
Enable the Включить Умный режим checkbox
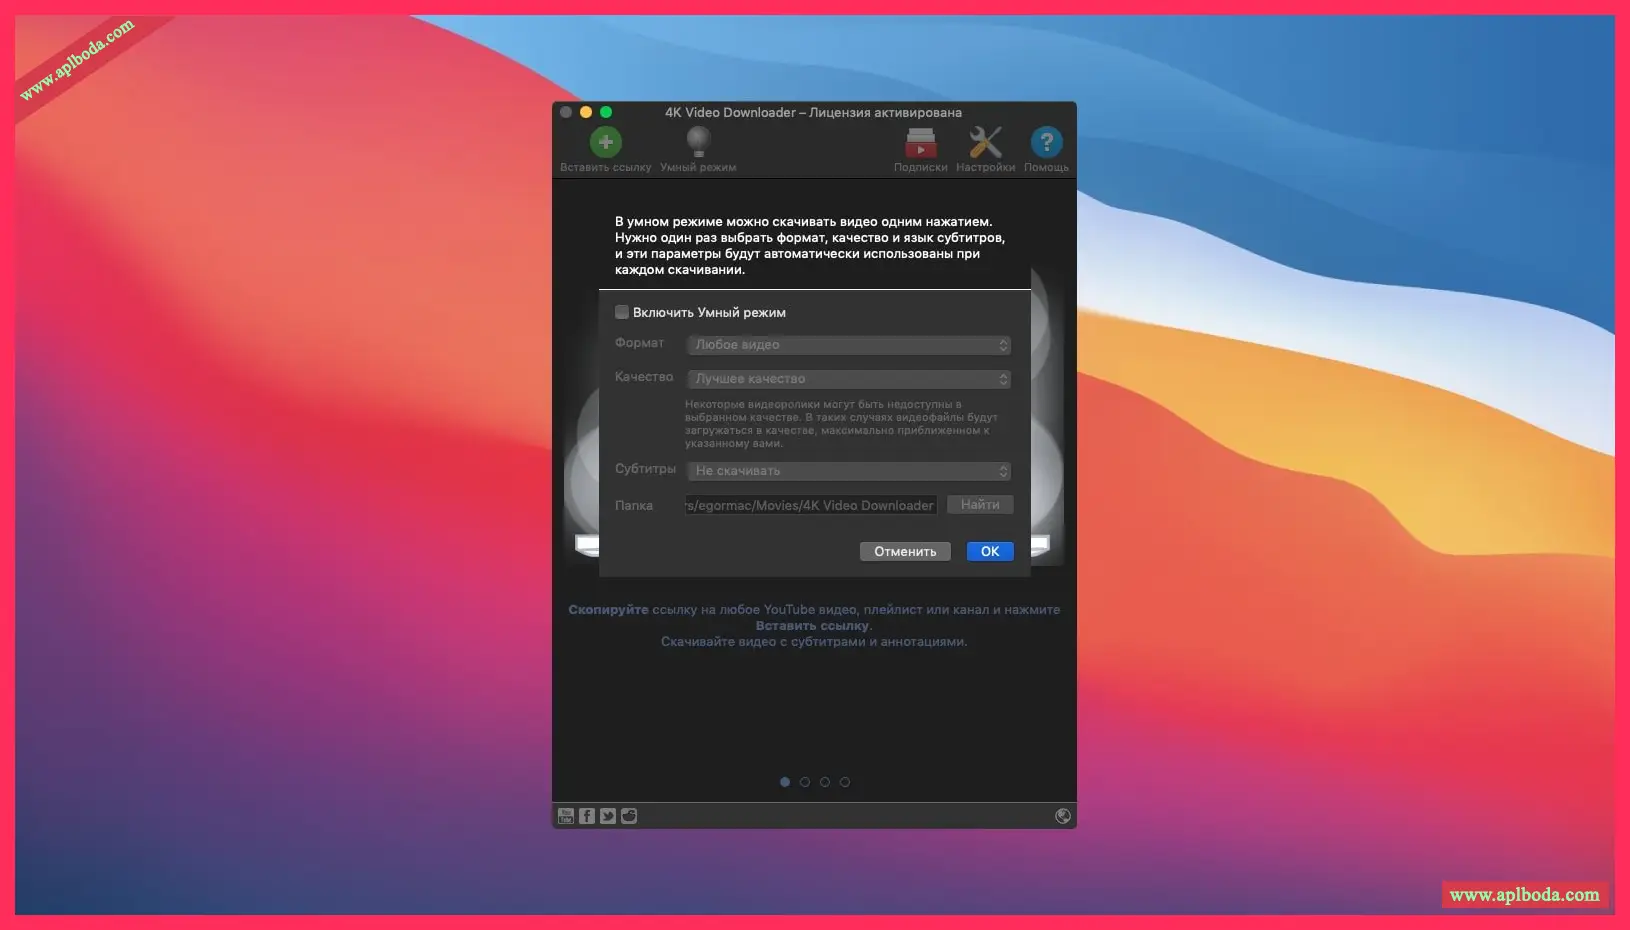point(622,312)
